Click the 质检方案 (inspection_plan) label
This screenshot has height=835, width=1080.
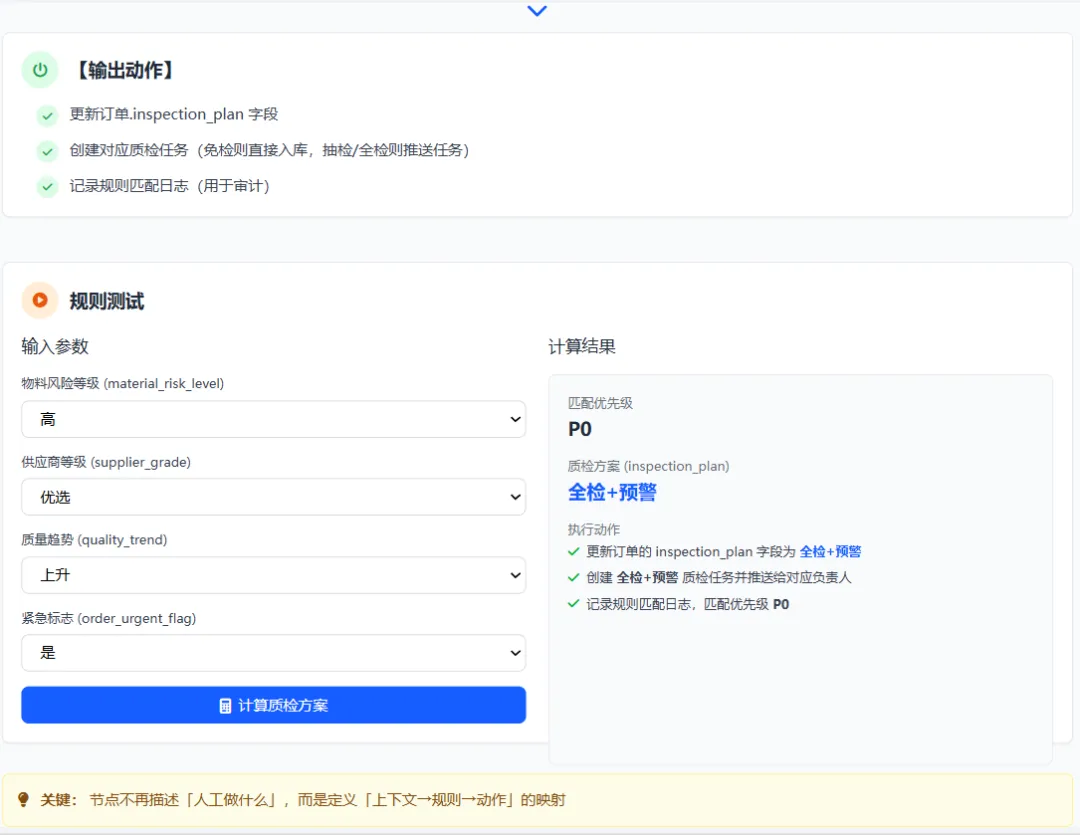point(648,466)
